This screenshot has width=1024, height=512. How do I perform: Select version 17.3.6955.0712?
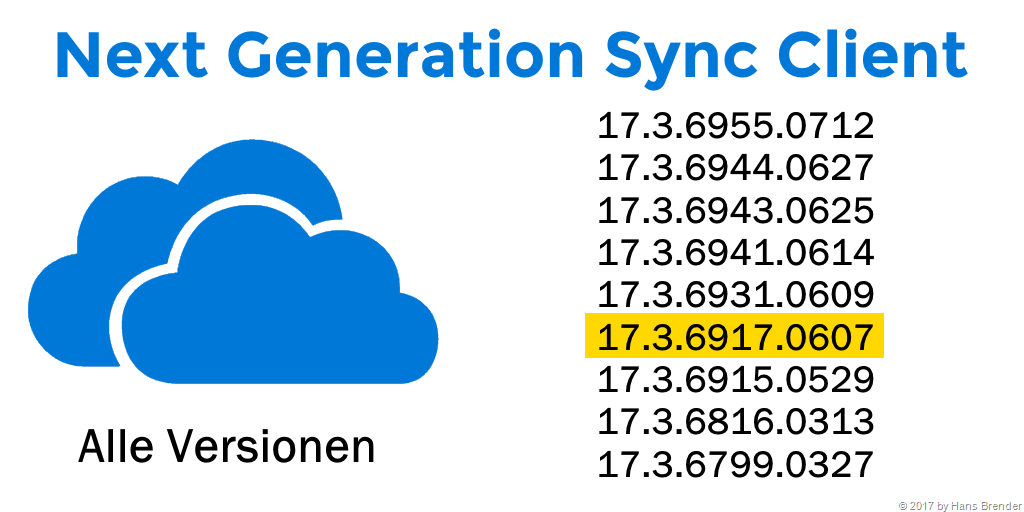735,126
